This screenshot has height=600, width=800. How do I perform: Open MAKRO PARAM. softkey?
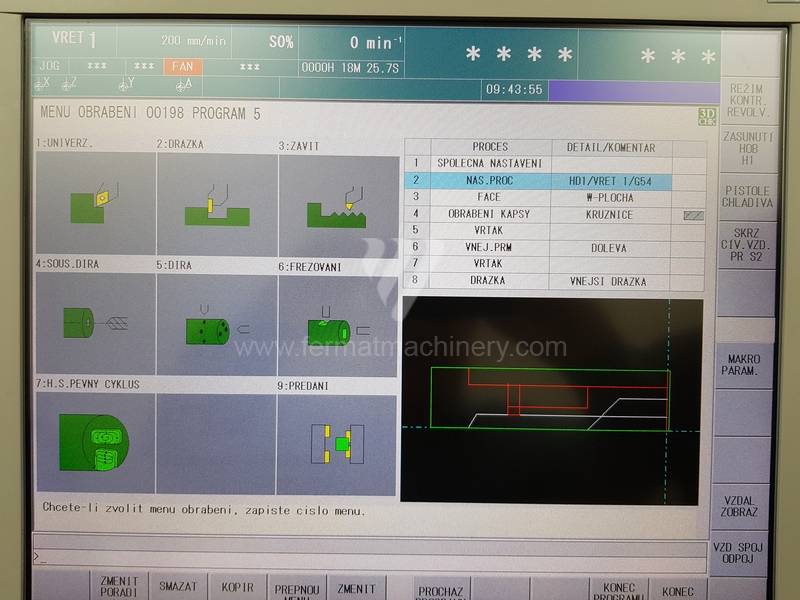click(747, 364)
